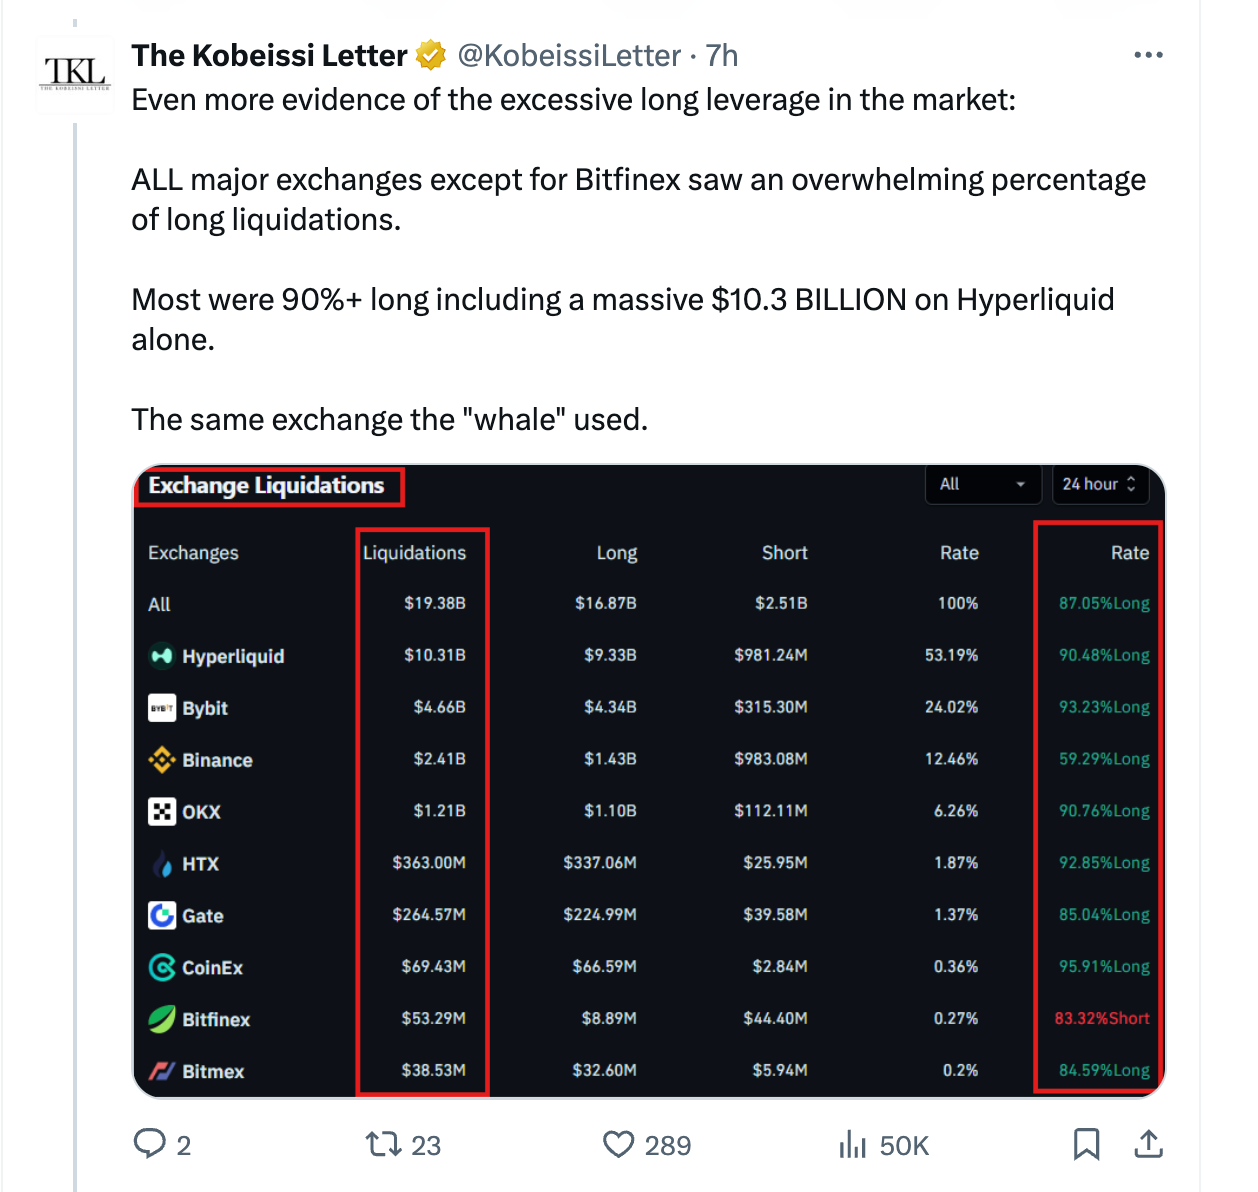This screenshot has width=1258, height=1192.
Task: Click the share icon on the tweet
Action: click(1148, 1144)
